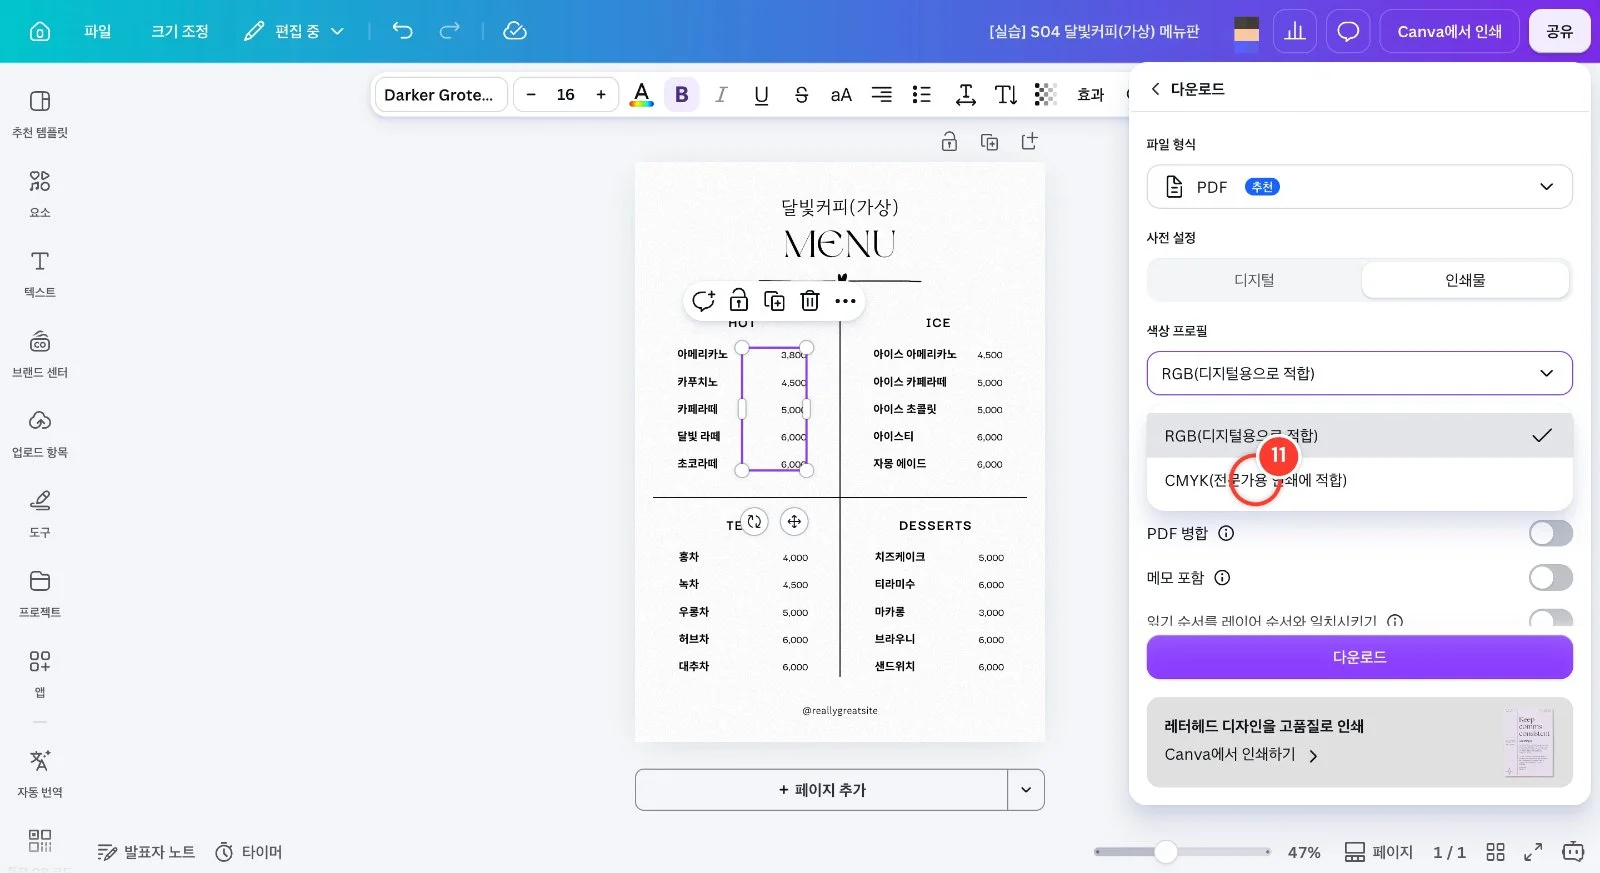Open the Darker Grotesque font dropdown
The image size is (1600, 873).
[439, 95]
